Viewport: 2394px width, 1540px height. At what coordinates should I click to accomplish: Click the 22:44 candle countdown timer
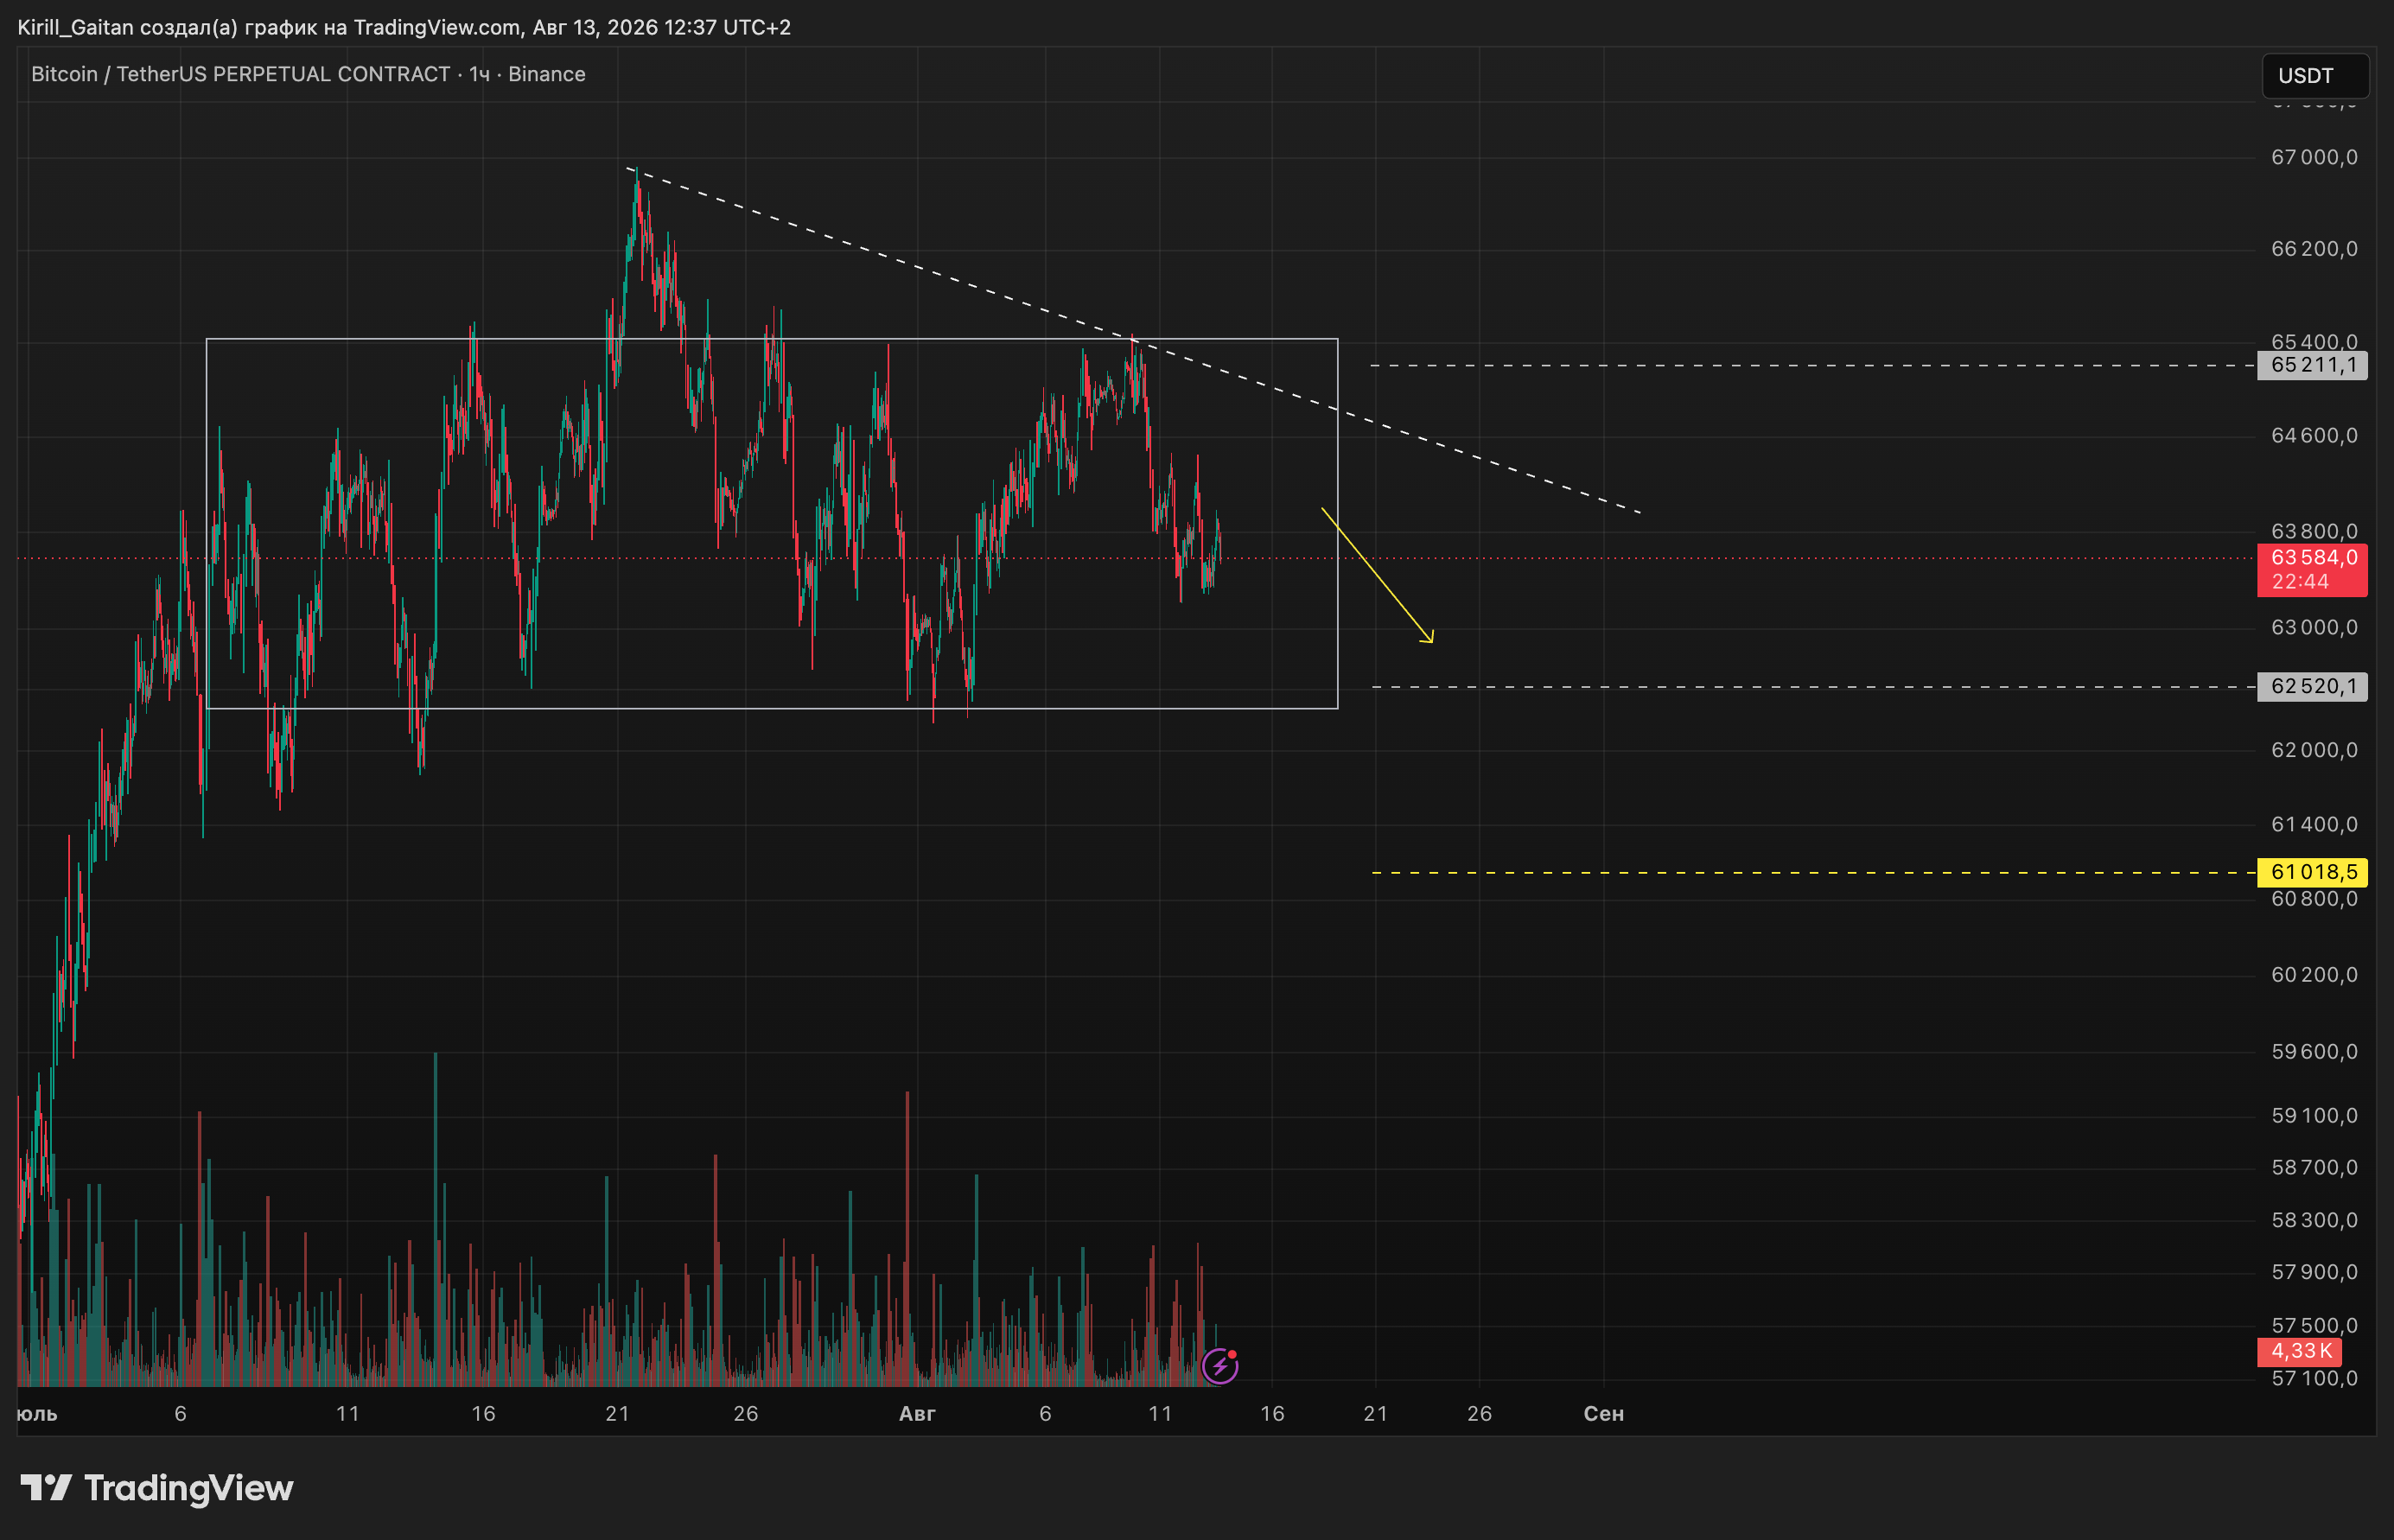coord(2300,582)
